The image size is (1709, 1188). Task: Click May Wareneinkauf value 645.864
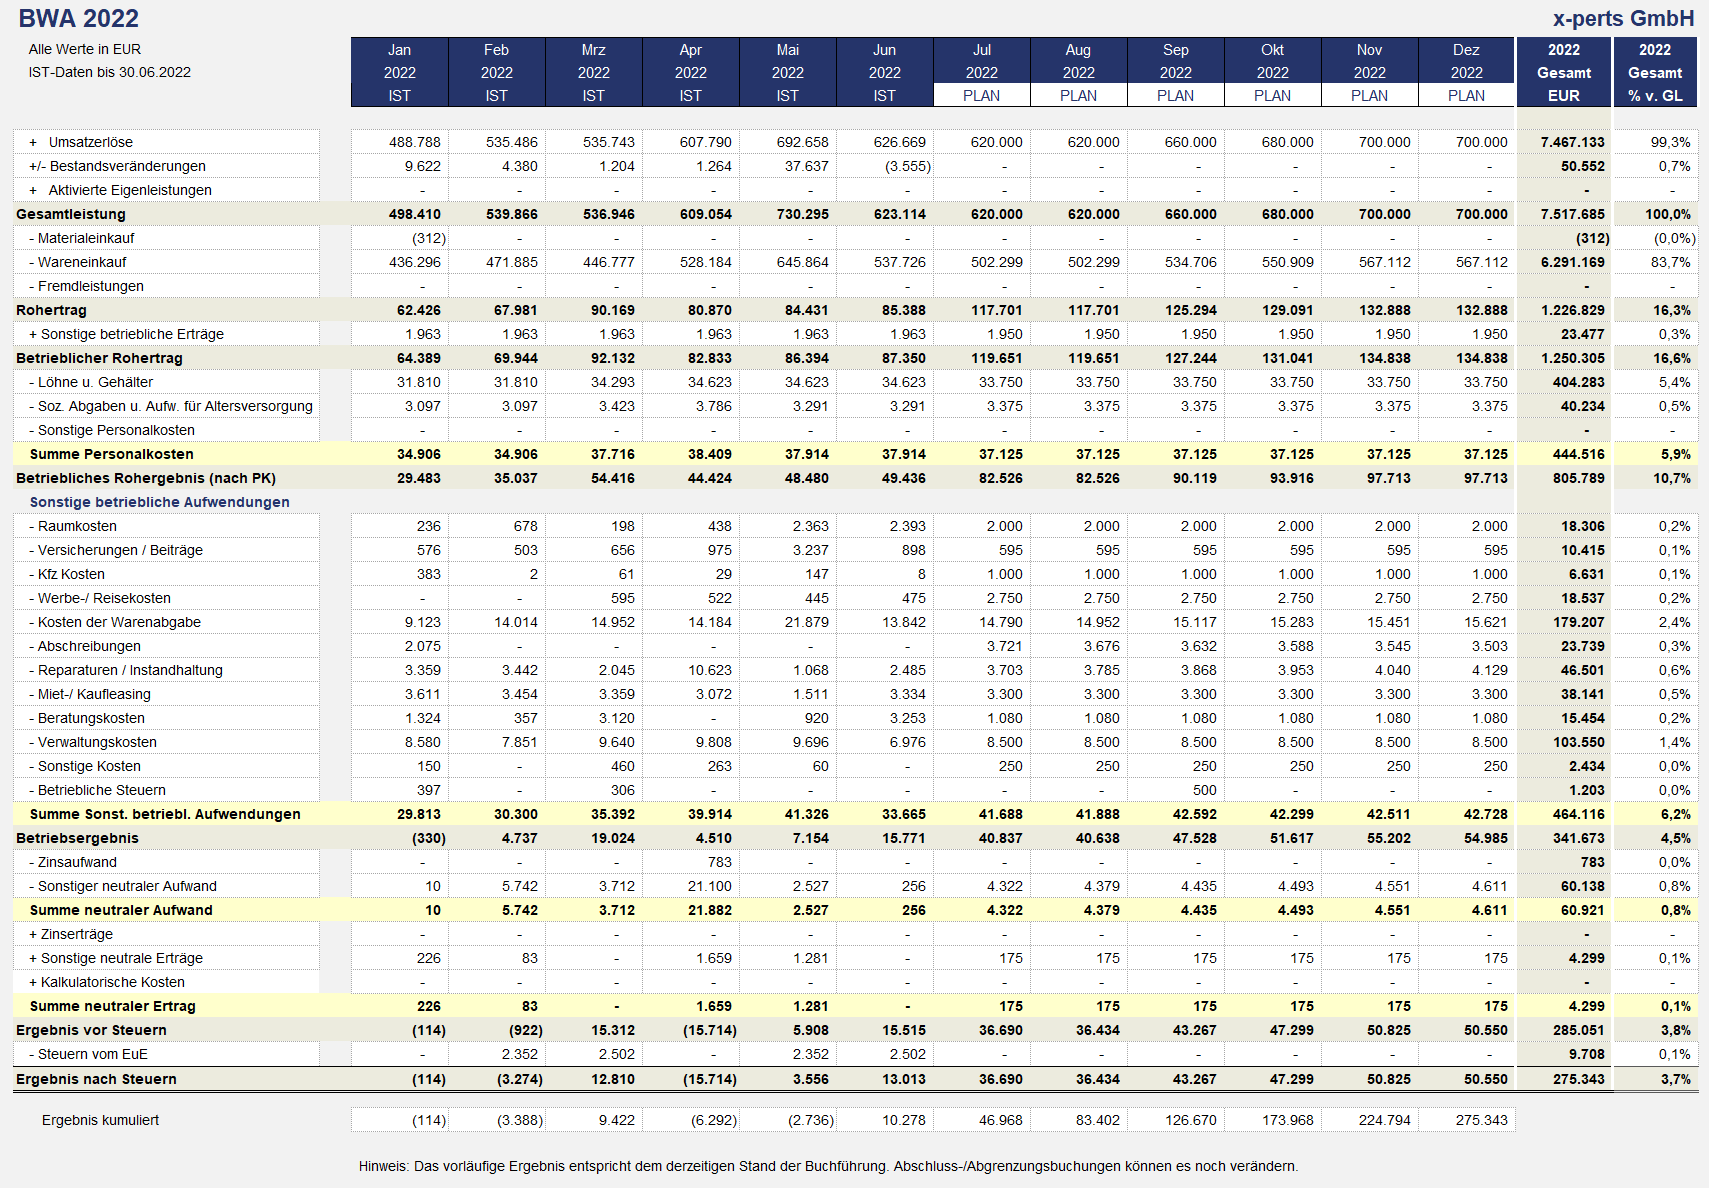click(x=802, y=262)
